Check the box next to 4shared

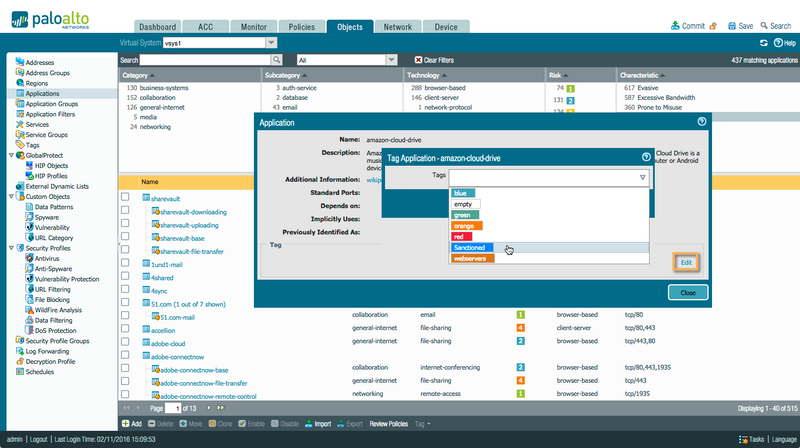coord(125,277)
